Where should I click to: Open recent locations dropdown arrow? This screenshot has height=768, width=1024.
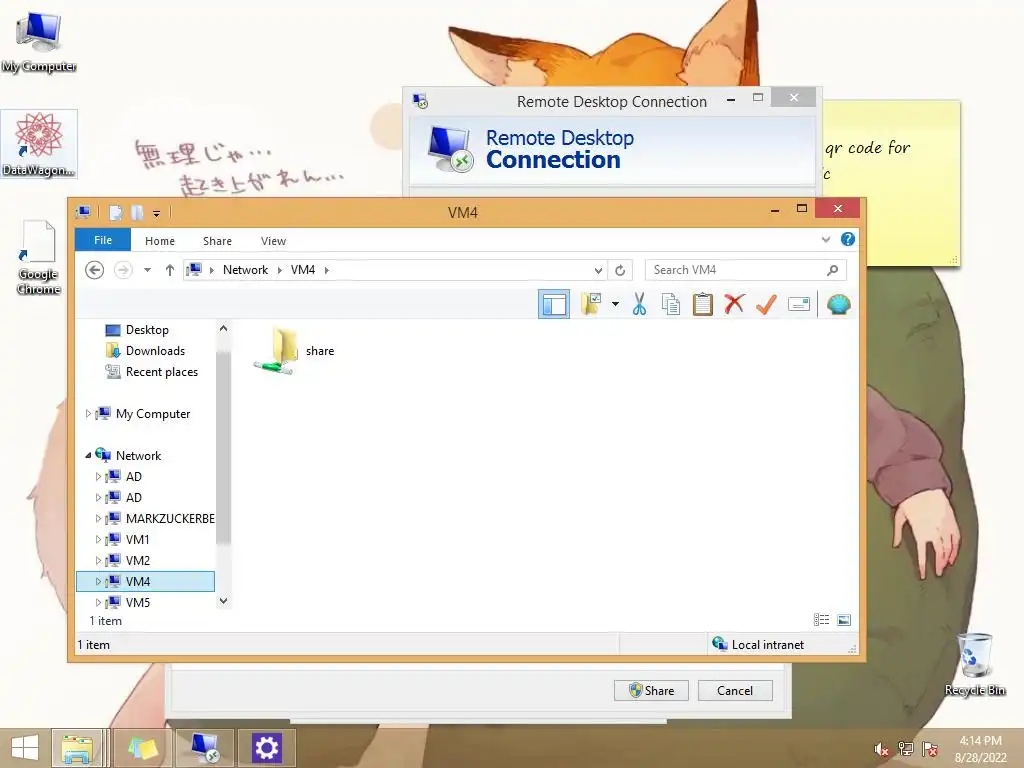[148, 270]
